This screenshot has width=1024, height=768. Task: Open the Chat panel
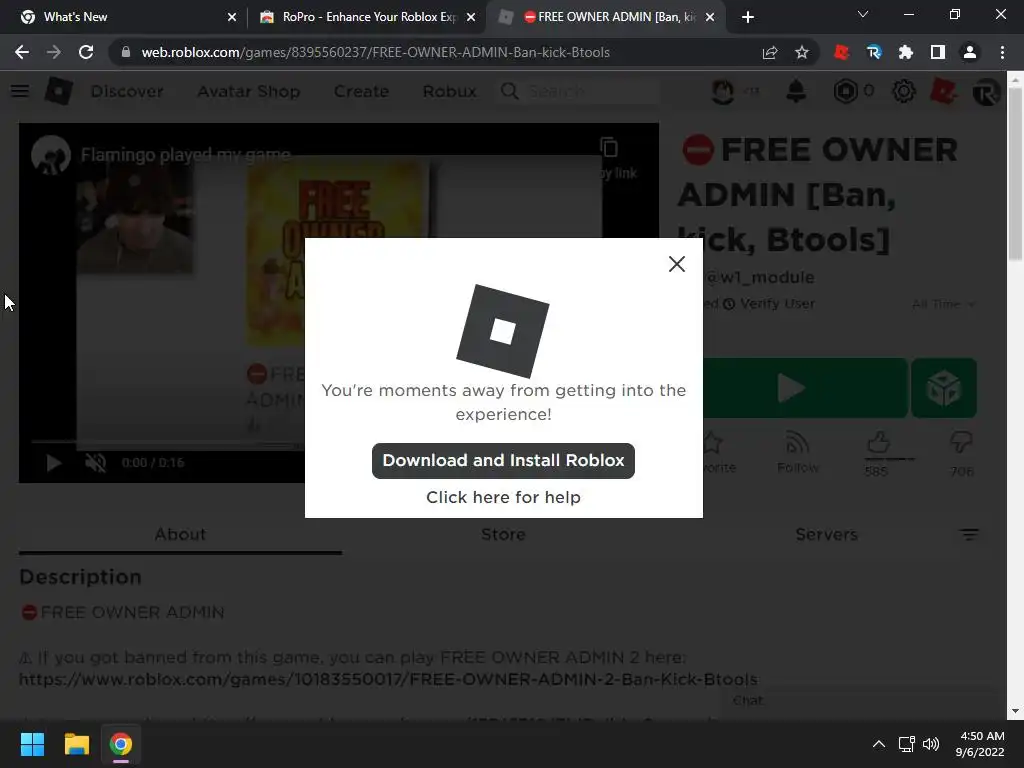pyautogui.click(x=748, y=701)
